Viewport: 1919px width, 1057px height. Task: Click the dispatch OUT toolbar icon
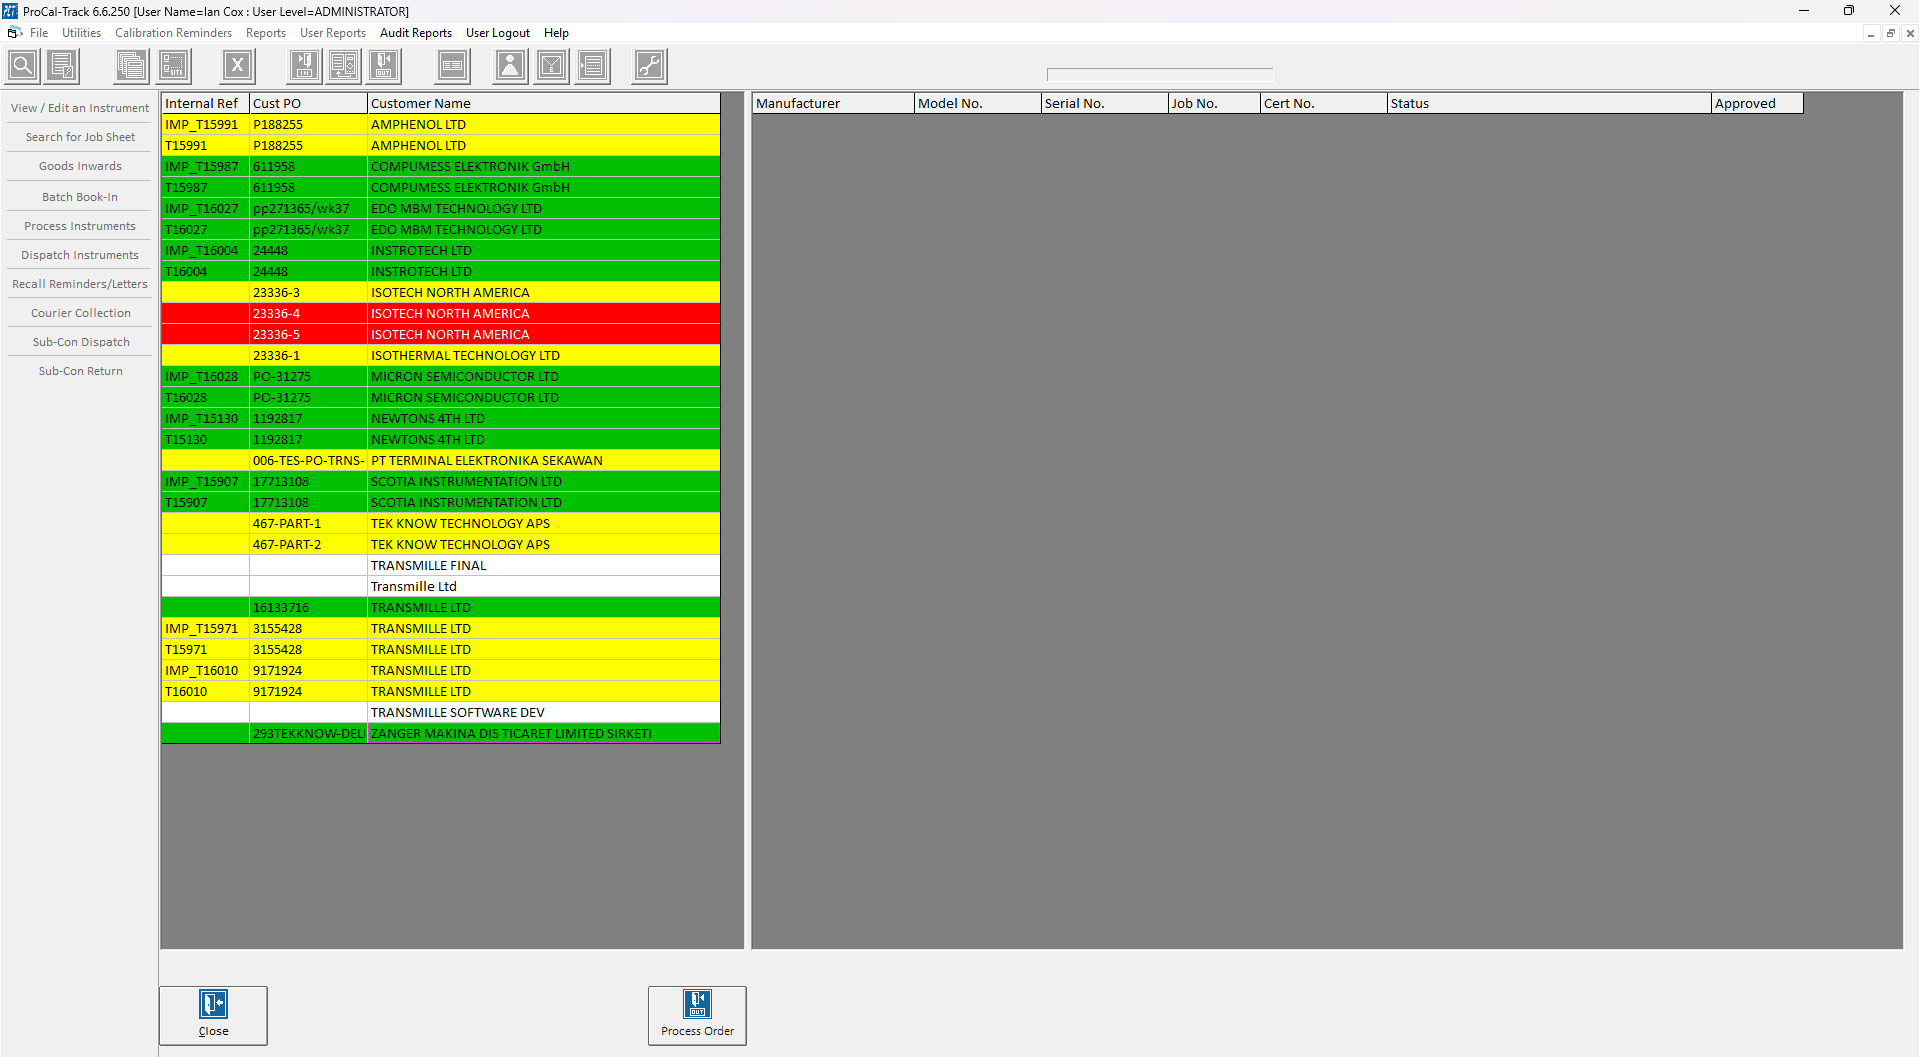384,66
